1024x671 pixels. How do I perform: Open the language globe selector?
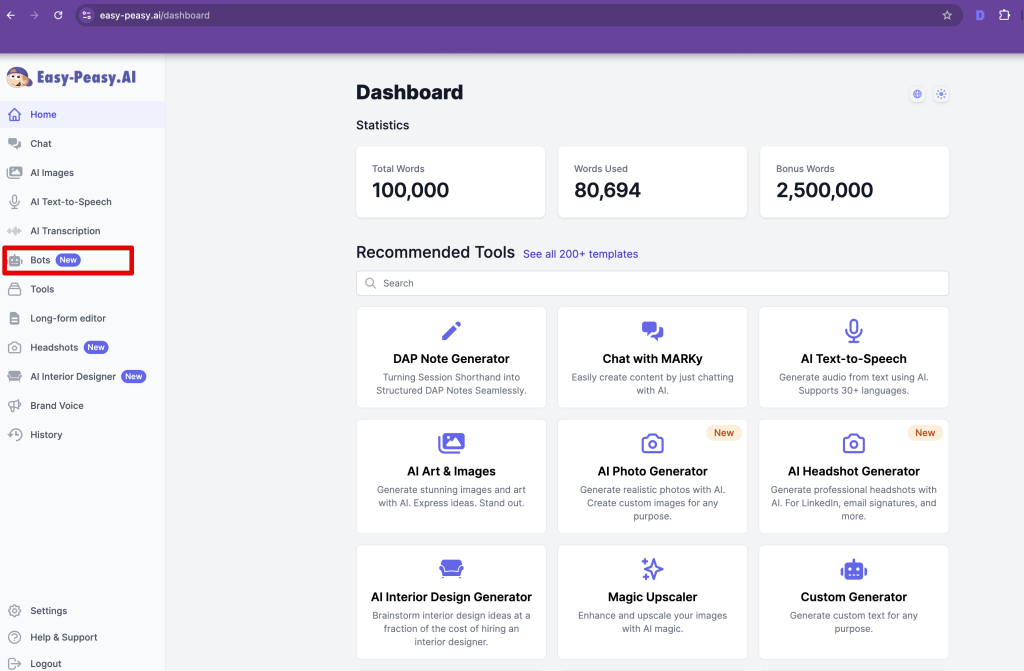917,94
